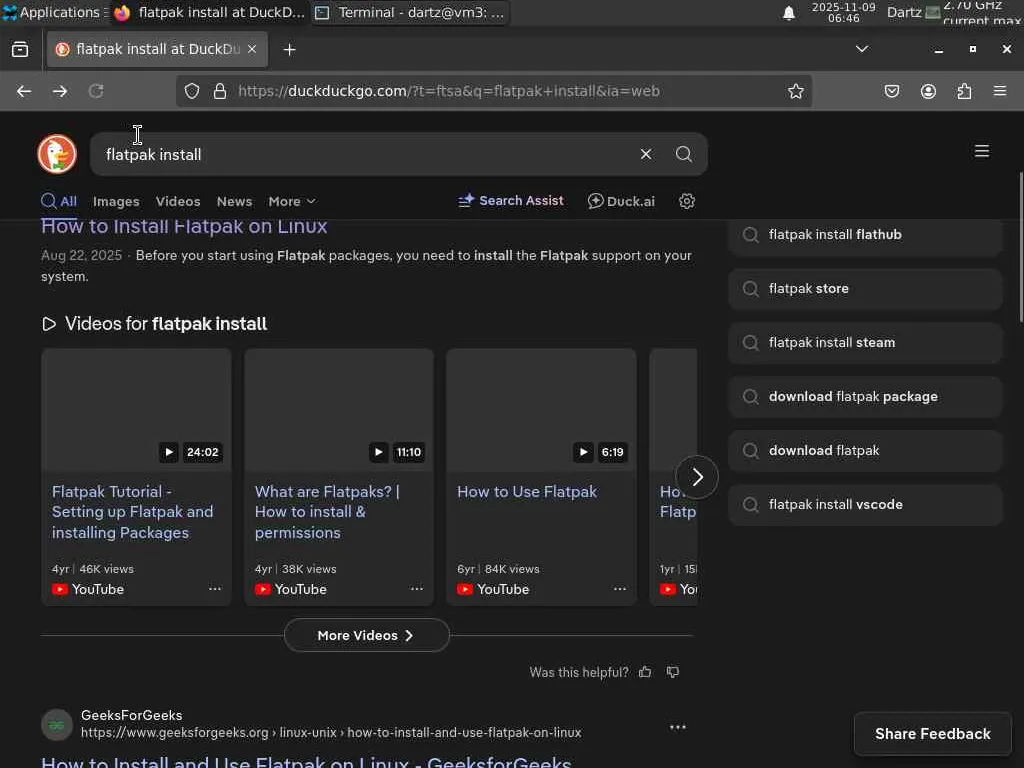Submit search with magnifier icon
Viewport: 1024px width, 768px height.
(x=684, y=154)
